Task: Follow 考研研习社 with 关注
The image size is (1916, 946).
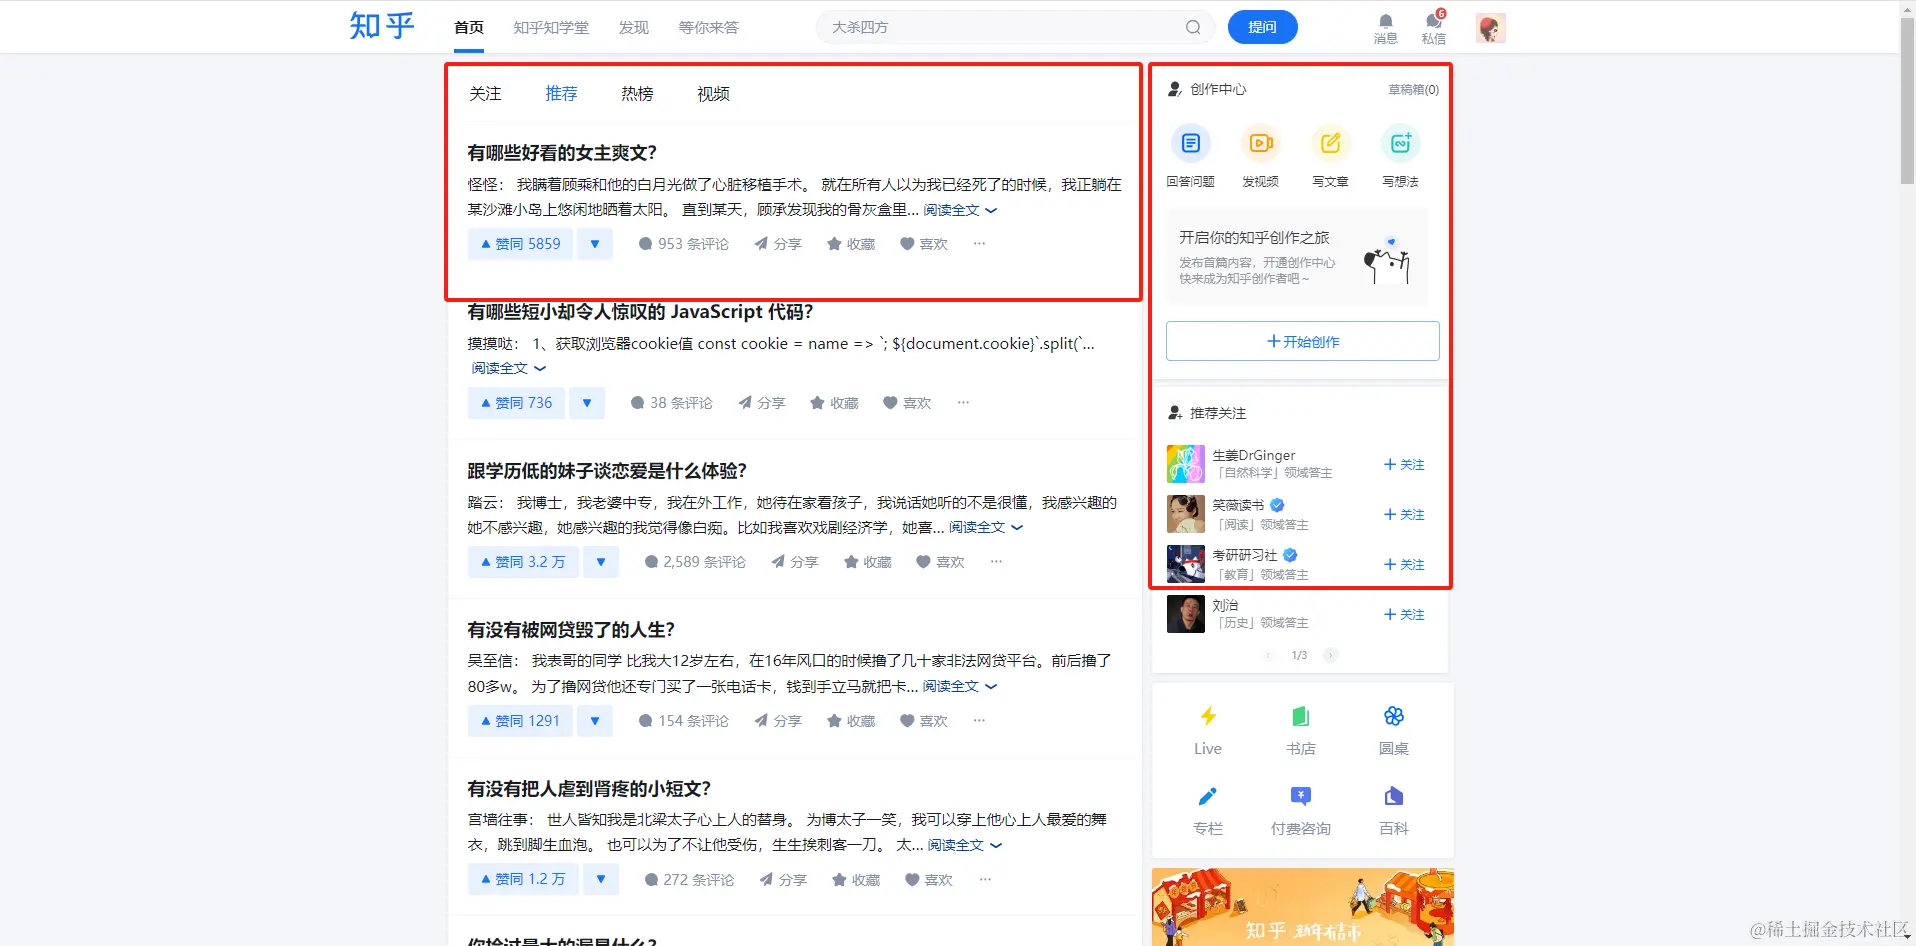Action: 1404,565
